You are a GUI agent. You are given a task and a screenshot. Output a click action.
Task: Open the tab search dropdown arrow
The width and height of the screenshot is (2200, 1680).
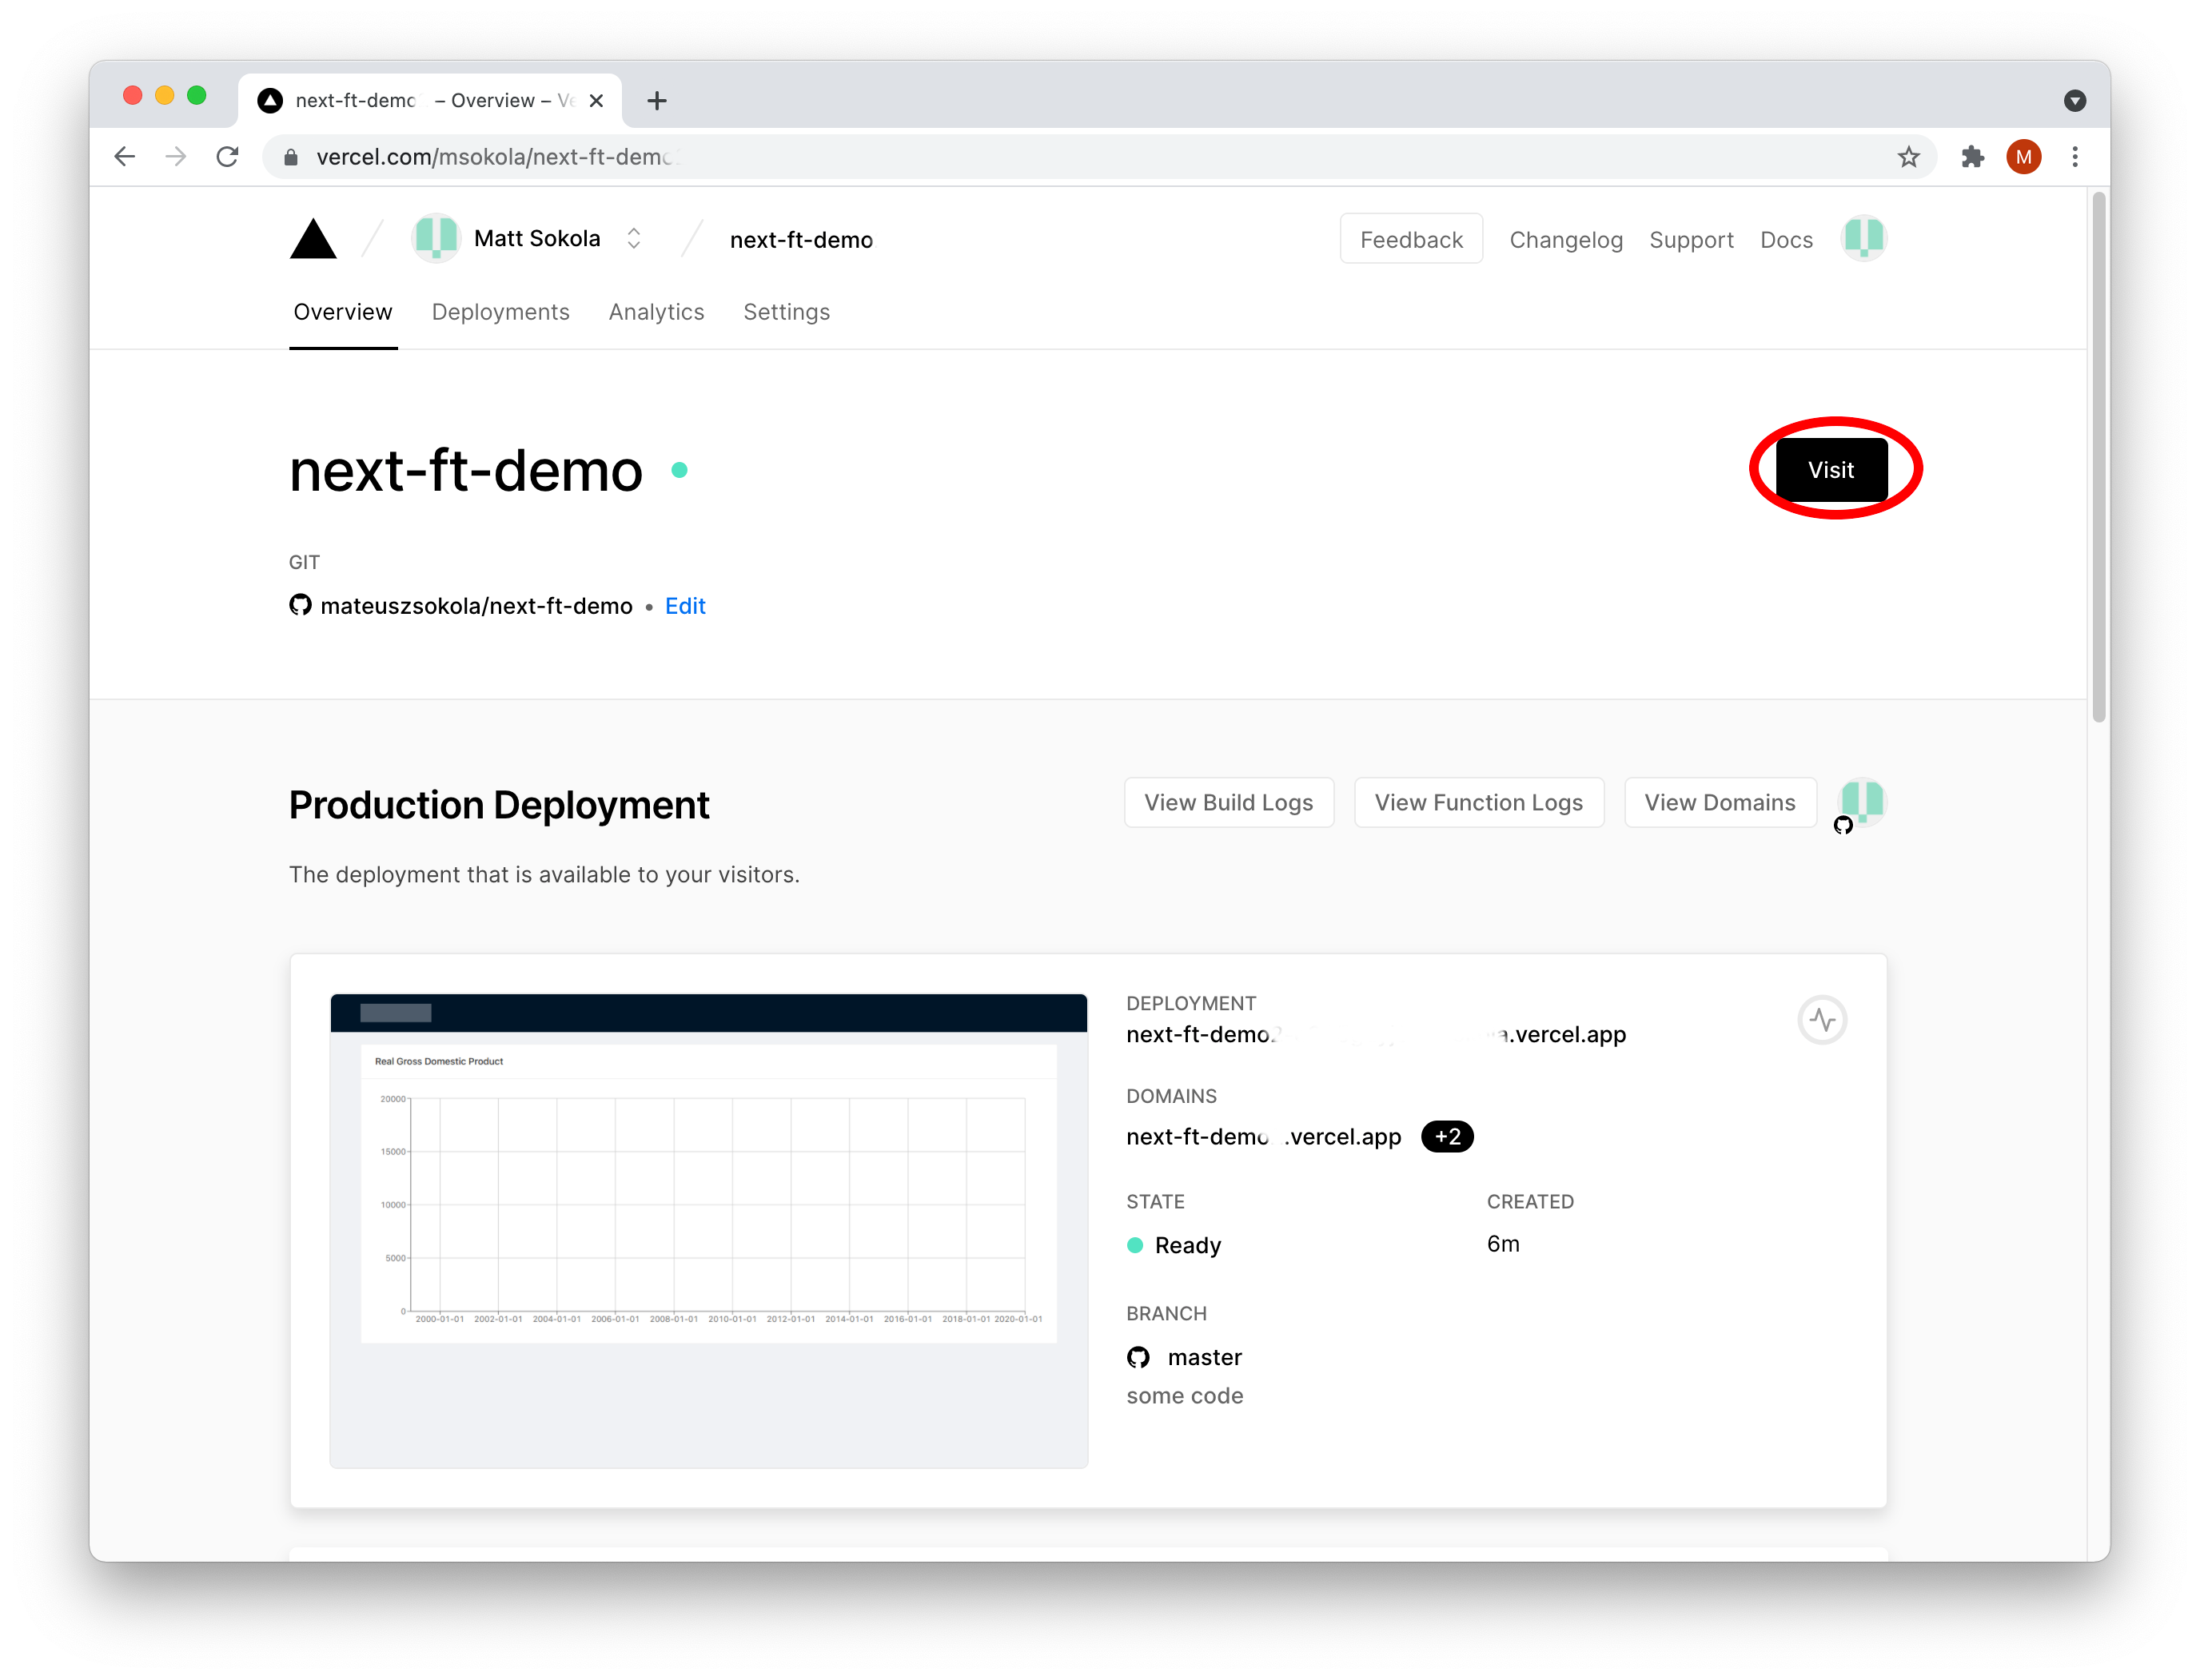point(2075,100)
